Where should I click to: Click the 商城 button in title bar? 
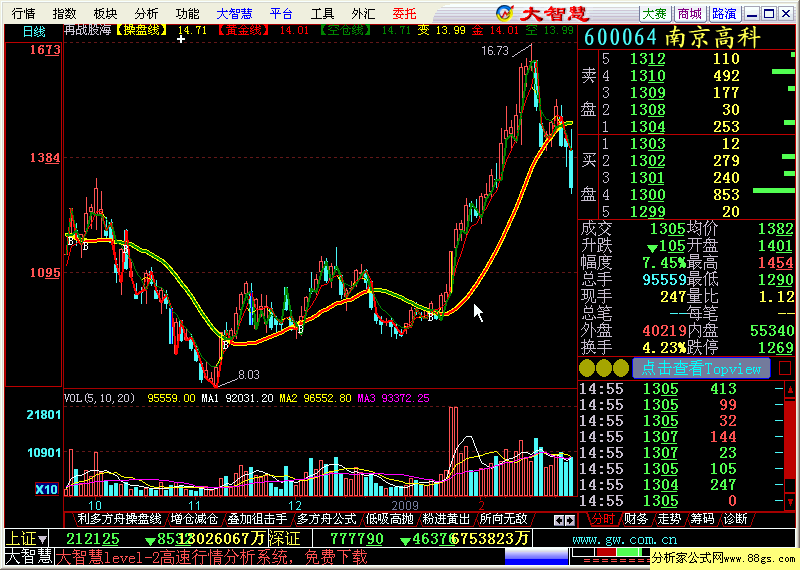[690, 14]
